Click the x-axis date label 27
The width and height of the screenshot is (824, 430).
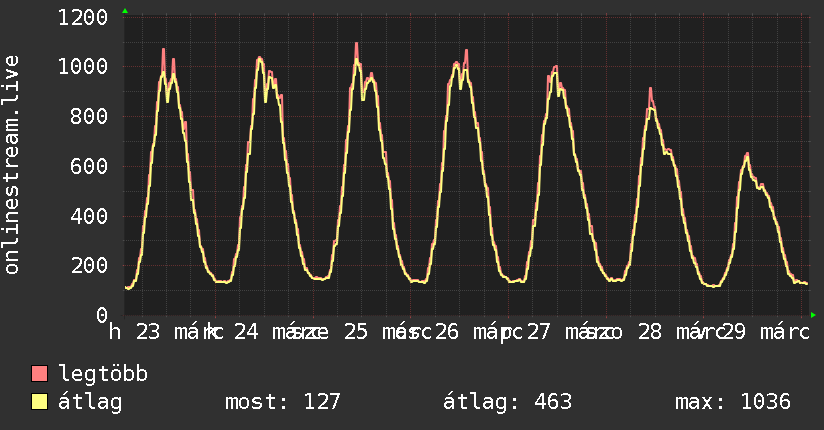tap(539, 332)
